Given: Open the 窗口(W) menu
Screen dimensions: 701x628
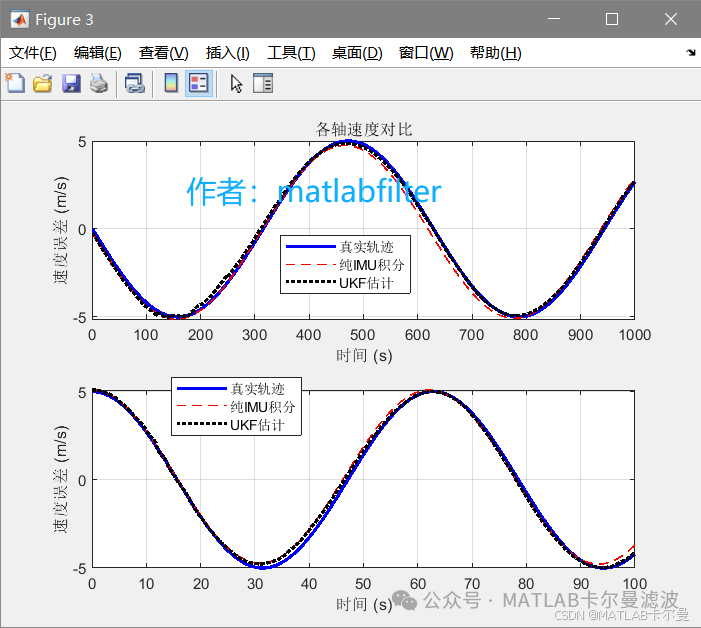Looking at the screenshot, I should pos(426,53).
